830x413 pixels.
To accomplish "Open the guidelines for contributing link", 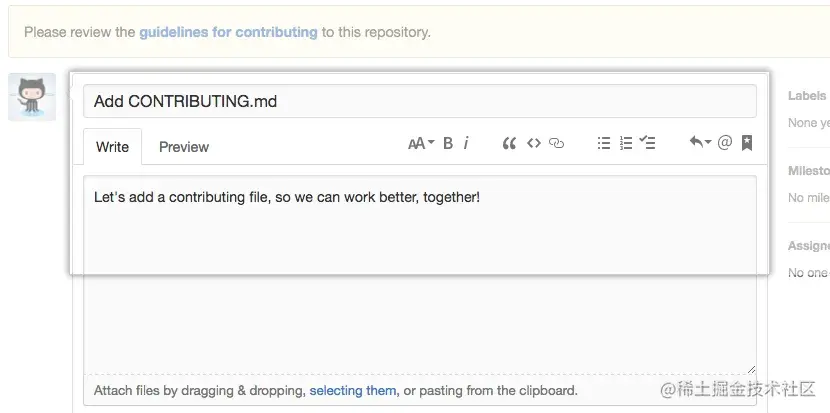I will click(228, 32).
